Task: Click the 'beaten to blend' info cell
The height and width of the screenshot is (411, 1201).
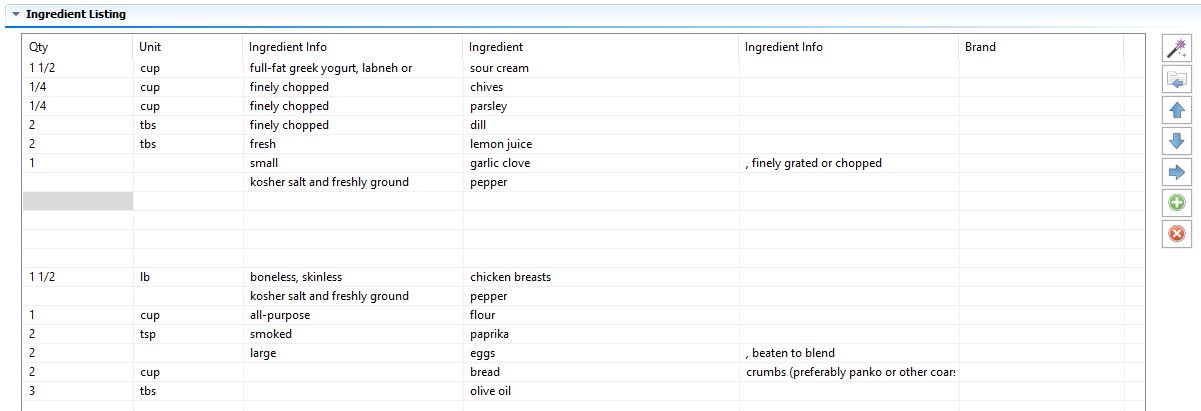Action: [x=849, y=353]
